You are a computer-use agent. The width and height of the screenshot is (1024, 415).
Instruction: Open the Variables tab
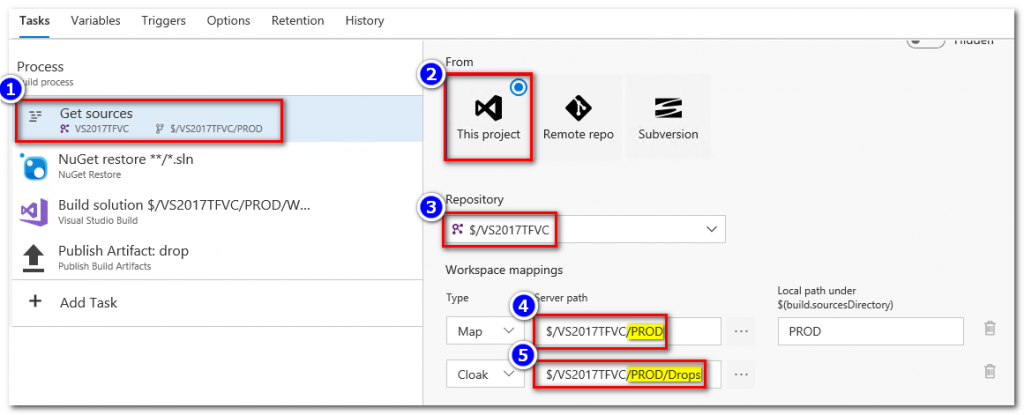pyautogui.click(x=95, y=20)
